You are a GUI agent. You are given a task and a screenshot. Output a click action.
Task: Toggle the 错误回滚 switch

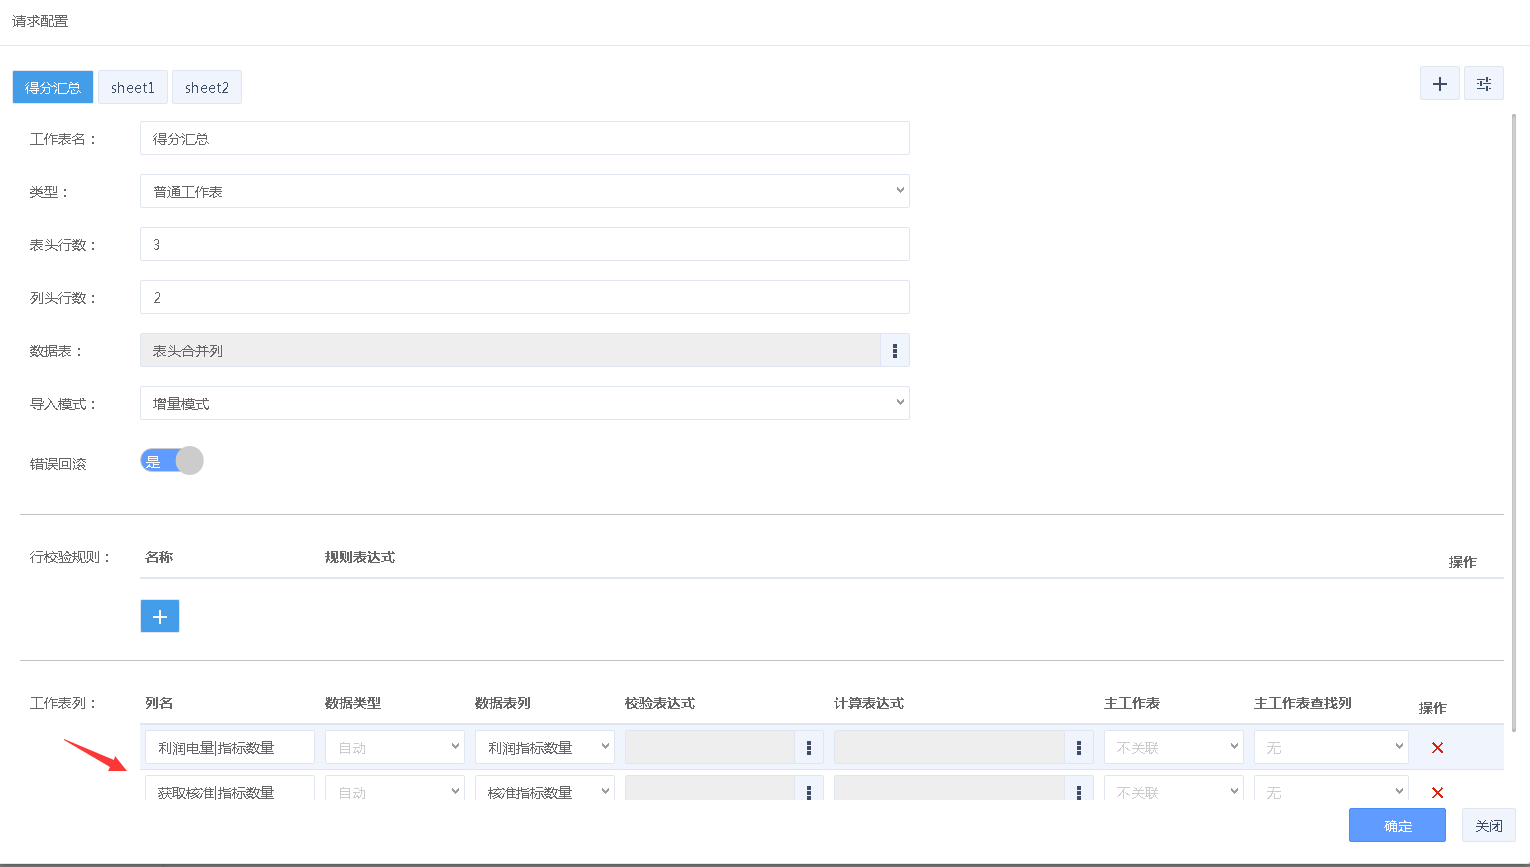[172, 461]
